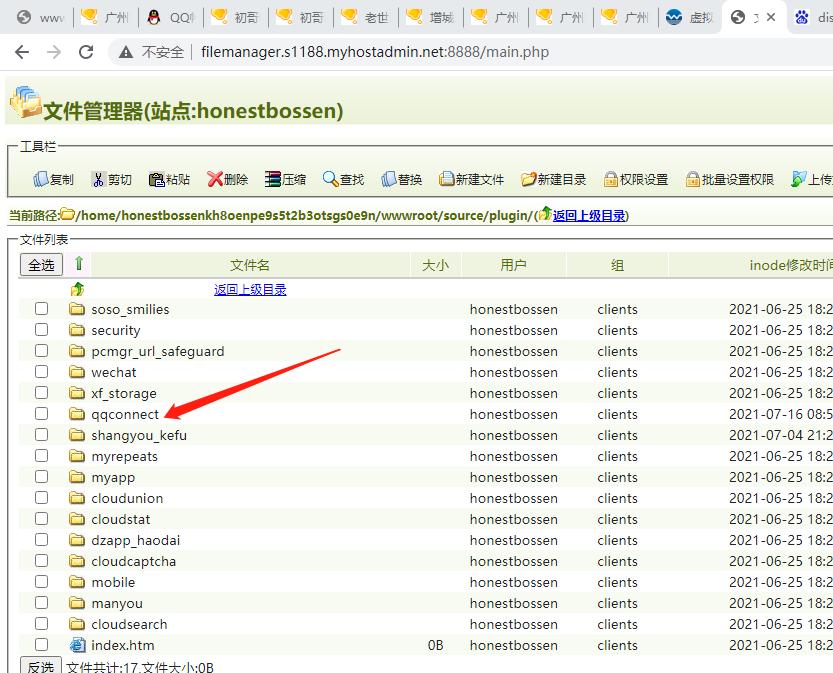Click the manyou folder name
The width and height of the screenshot is (833, 673).
(x=117, y=603)
